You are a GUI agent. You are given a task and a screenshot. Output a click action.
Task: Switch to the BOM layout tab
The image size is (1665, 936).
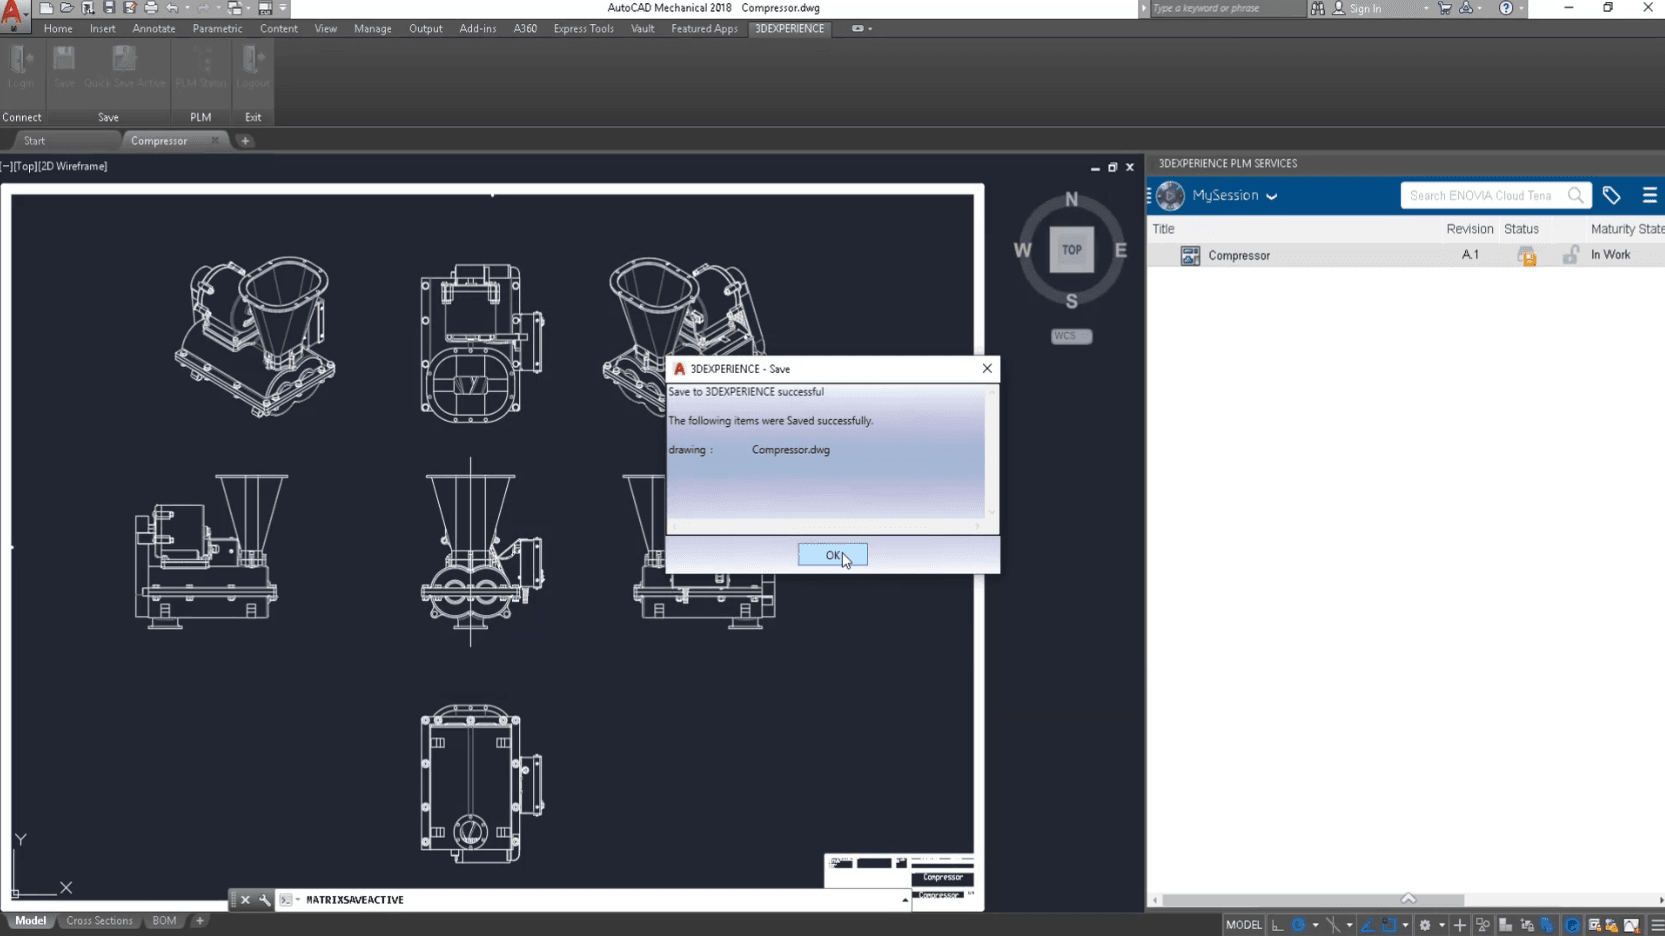(x=164, y=921)
